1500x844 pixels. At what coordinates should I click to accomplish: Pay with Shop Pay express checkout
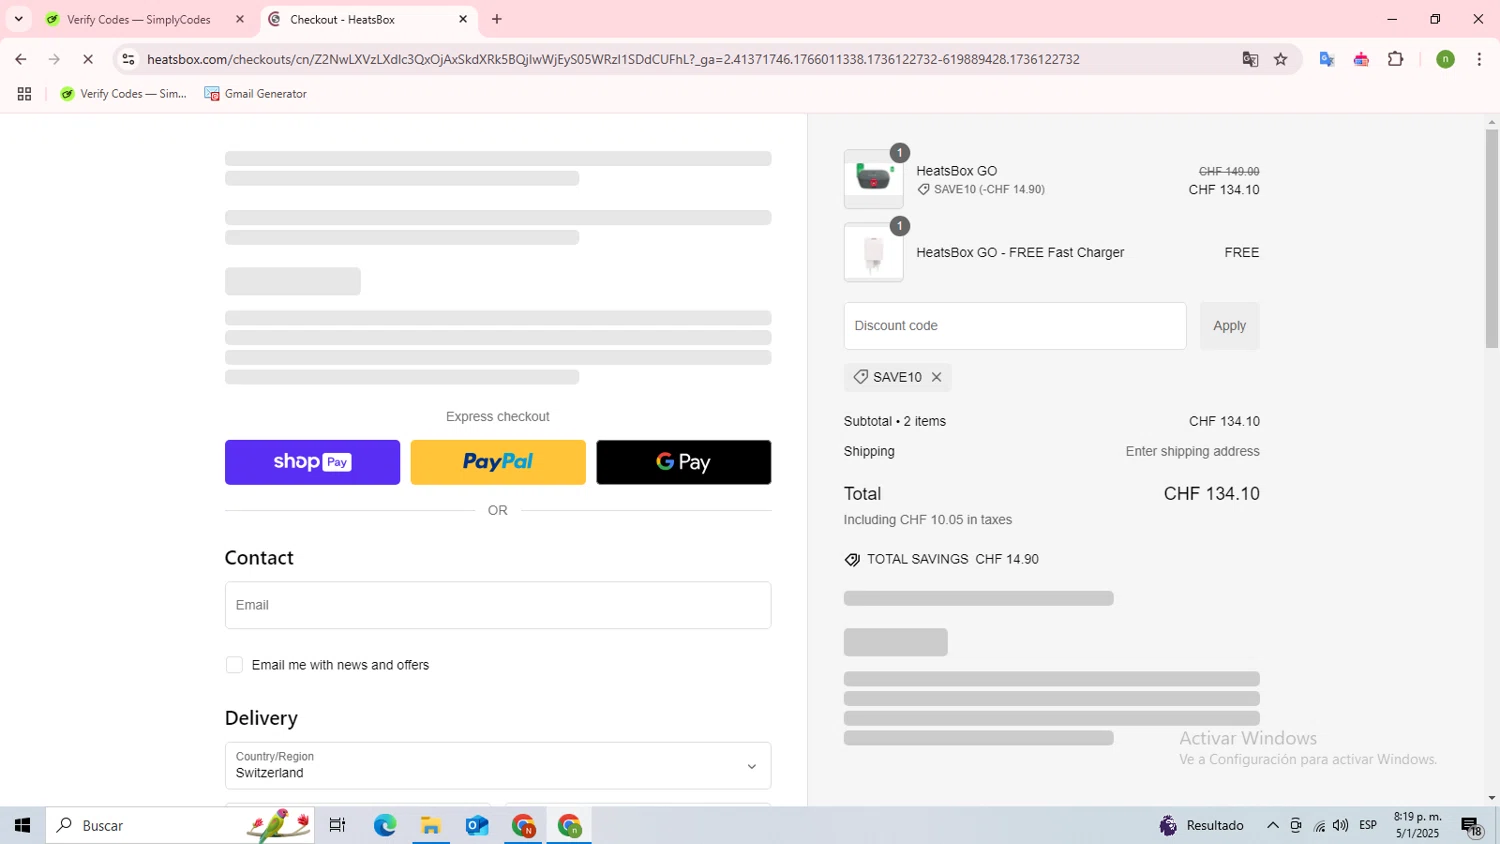[312, 462]
